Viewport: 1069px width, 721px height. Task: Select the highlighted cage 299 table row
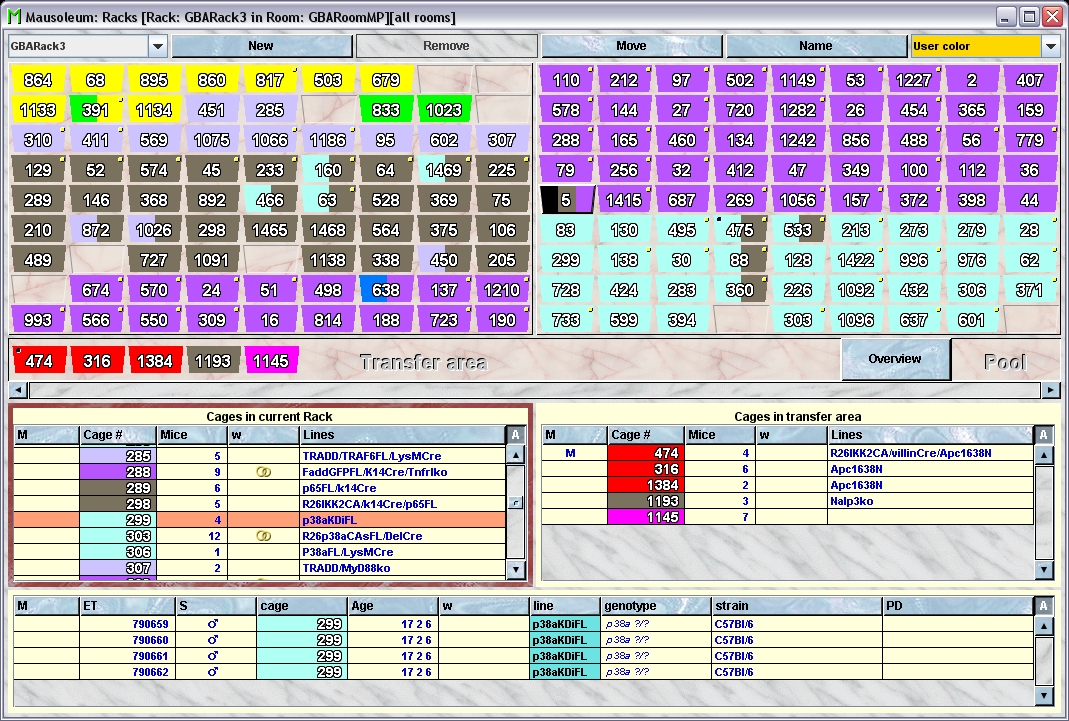coord(260,520)
